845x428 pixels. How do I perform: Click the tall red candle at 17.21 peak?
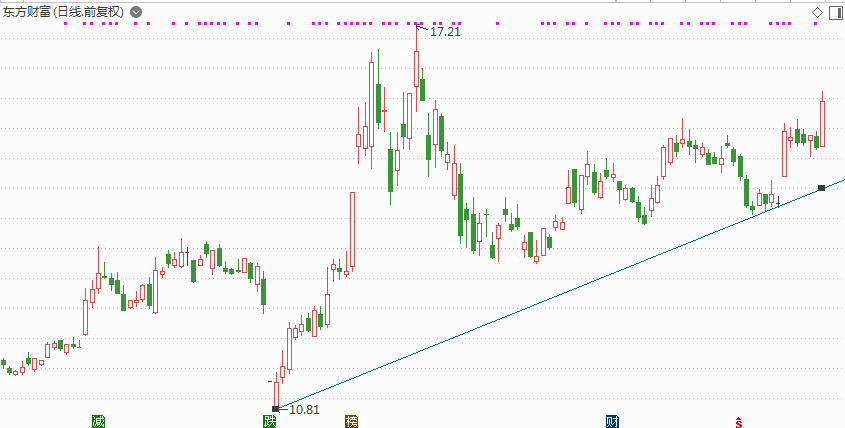[417, 68]
